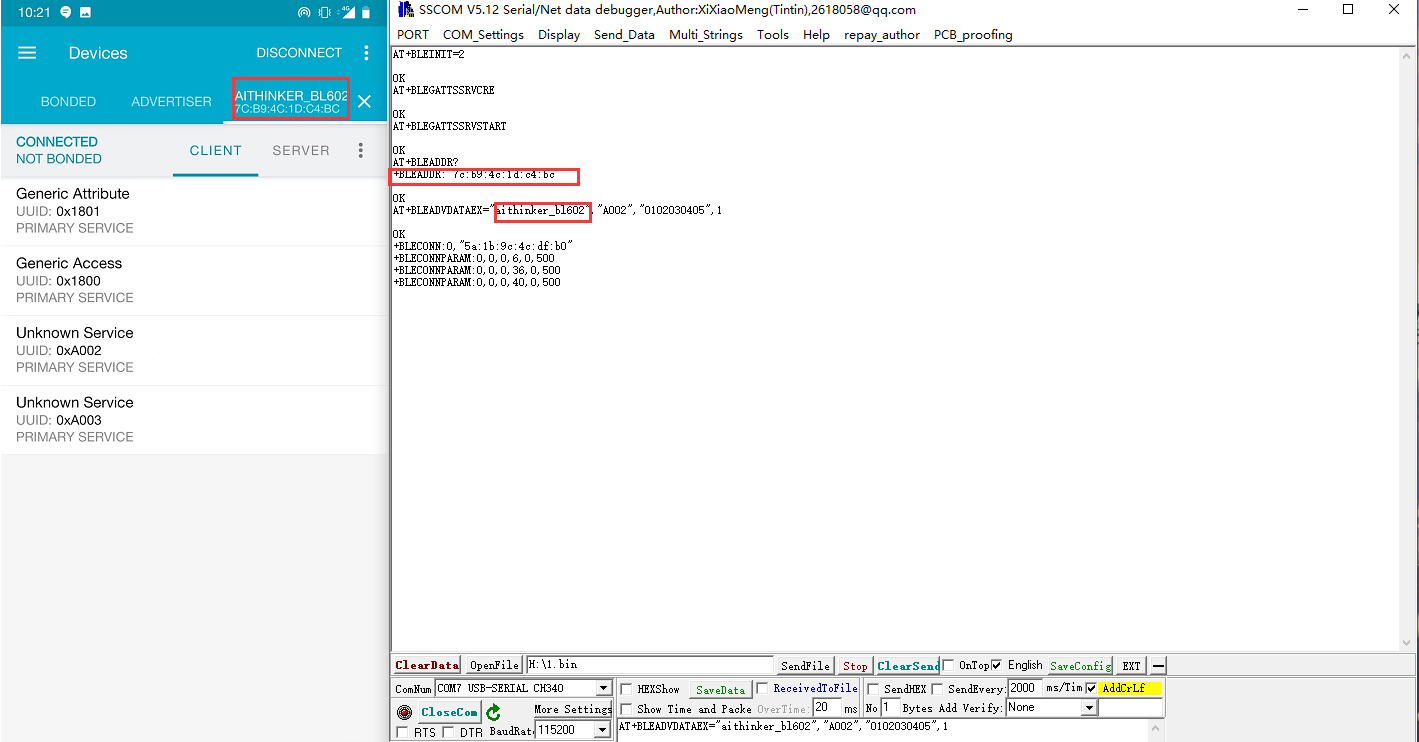This screenshot has height=742, width=1419.
Task: Open the Tools menu
Action: coord(773,34)
